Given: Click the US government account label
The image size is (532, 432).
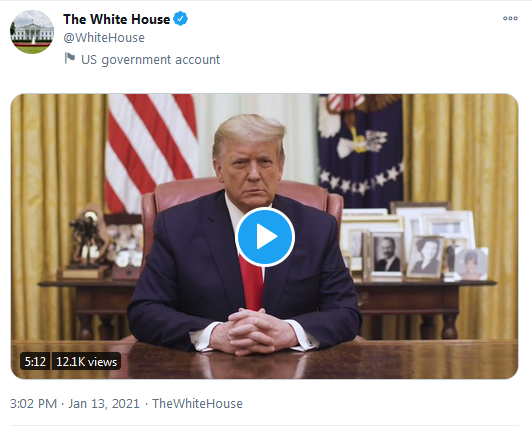Looking at the screenshot, I should 151,60.
